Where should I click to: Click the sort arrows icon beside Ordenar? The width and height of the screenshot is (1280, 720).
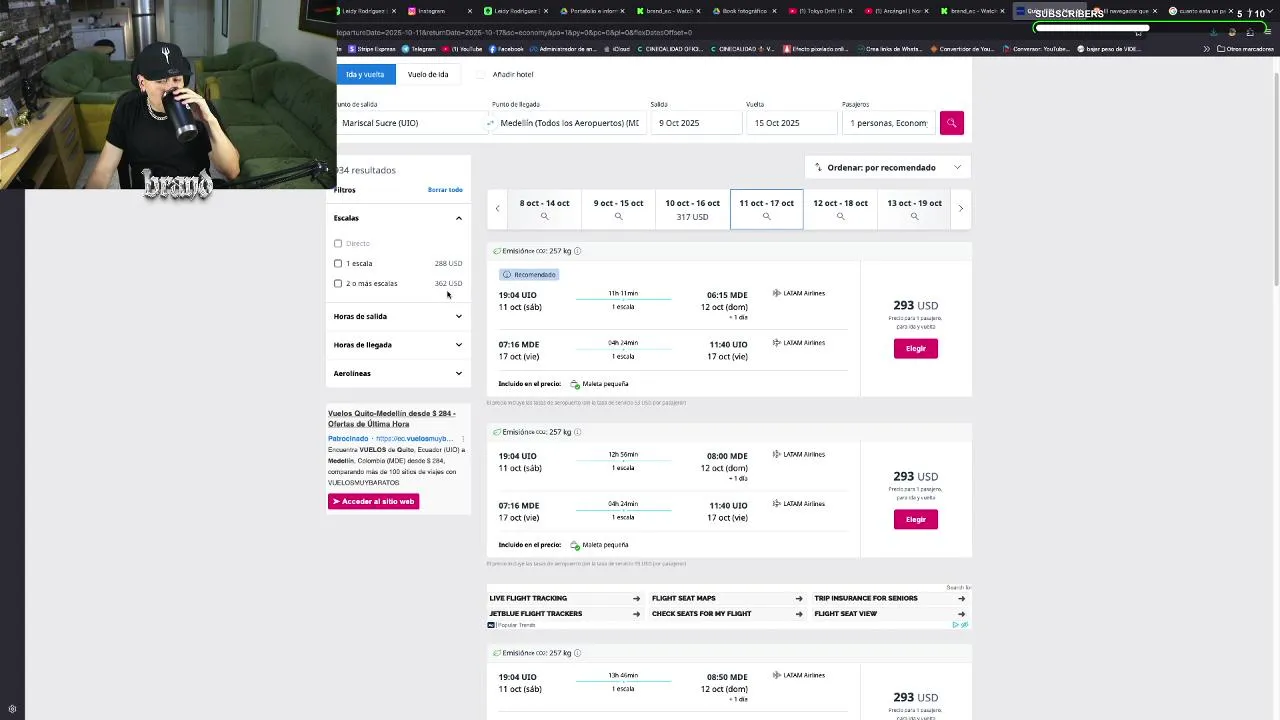coord(818,167)
